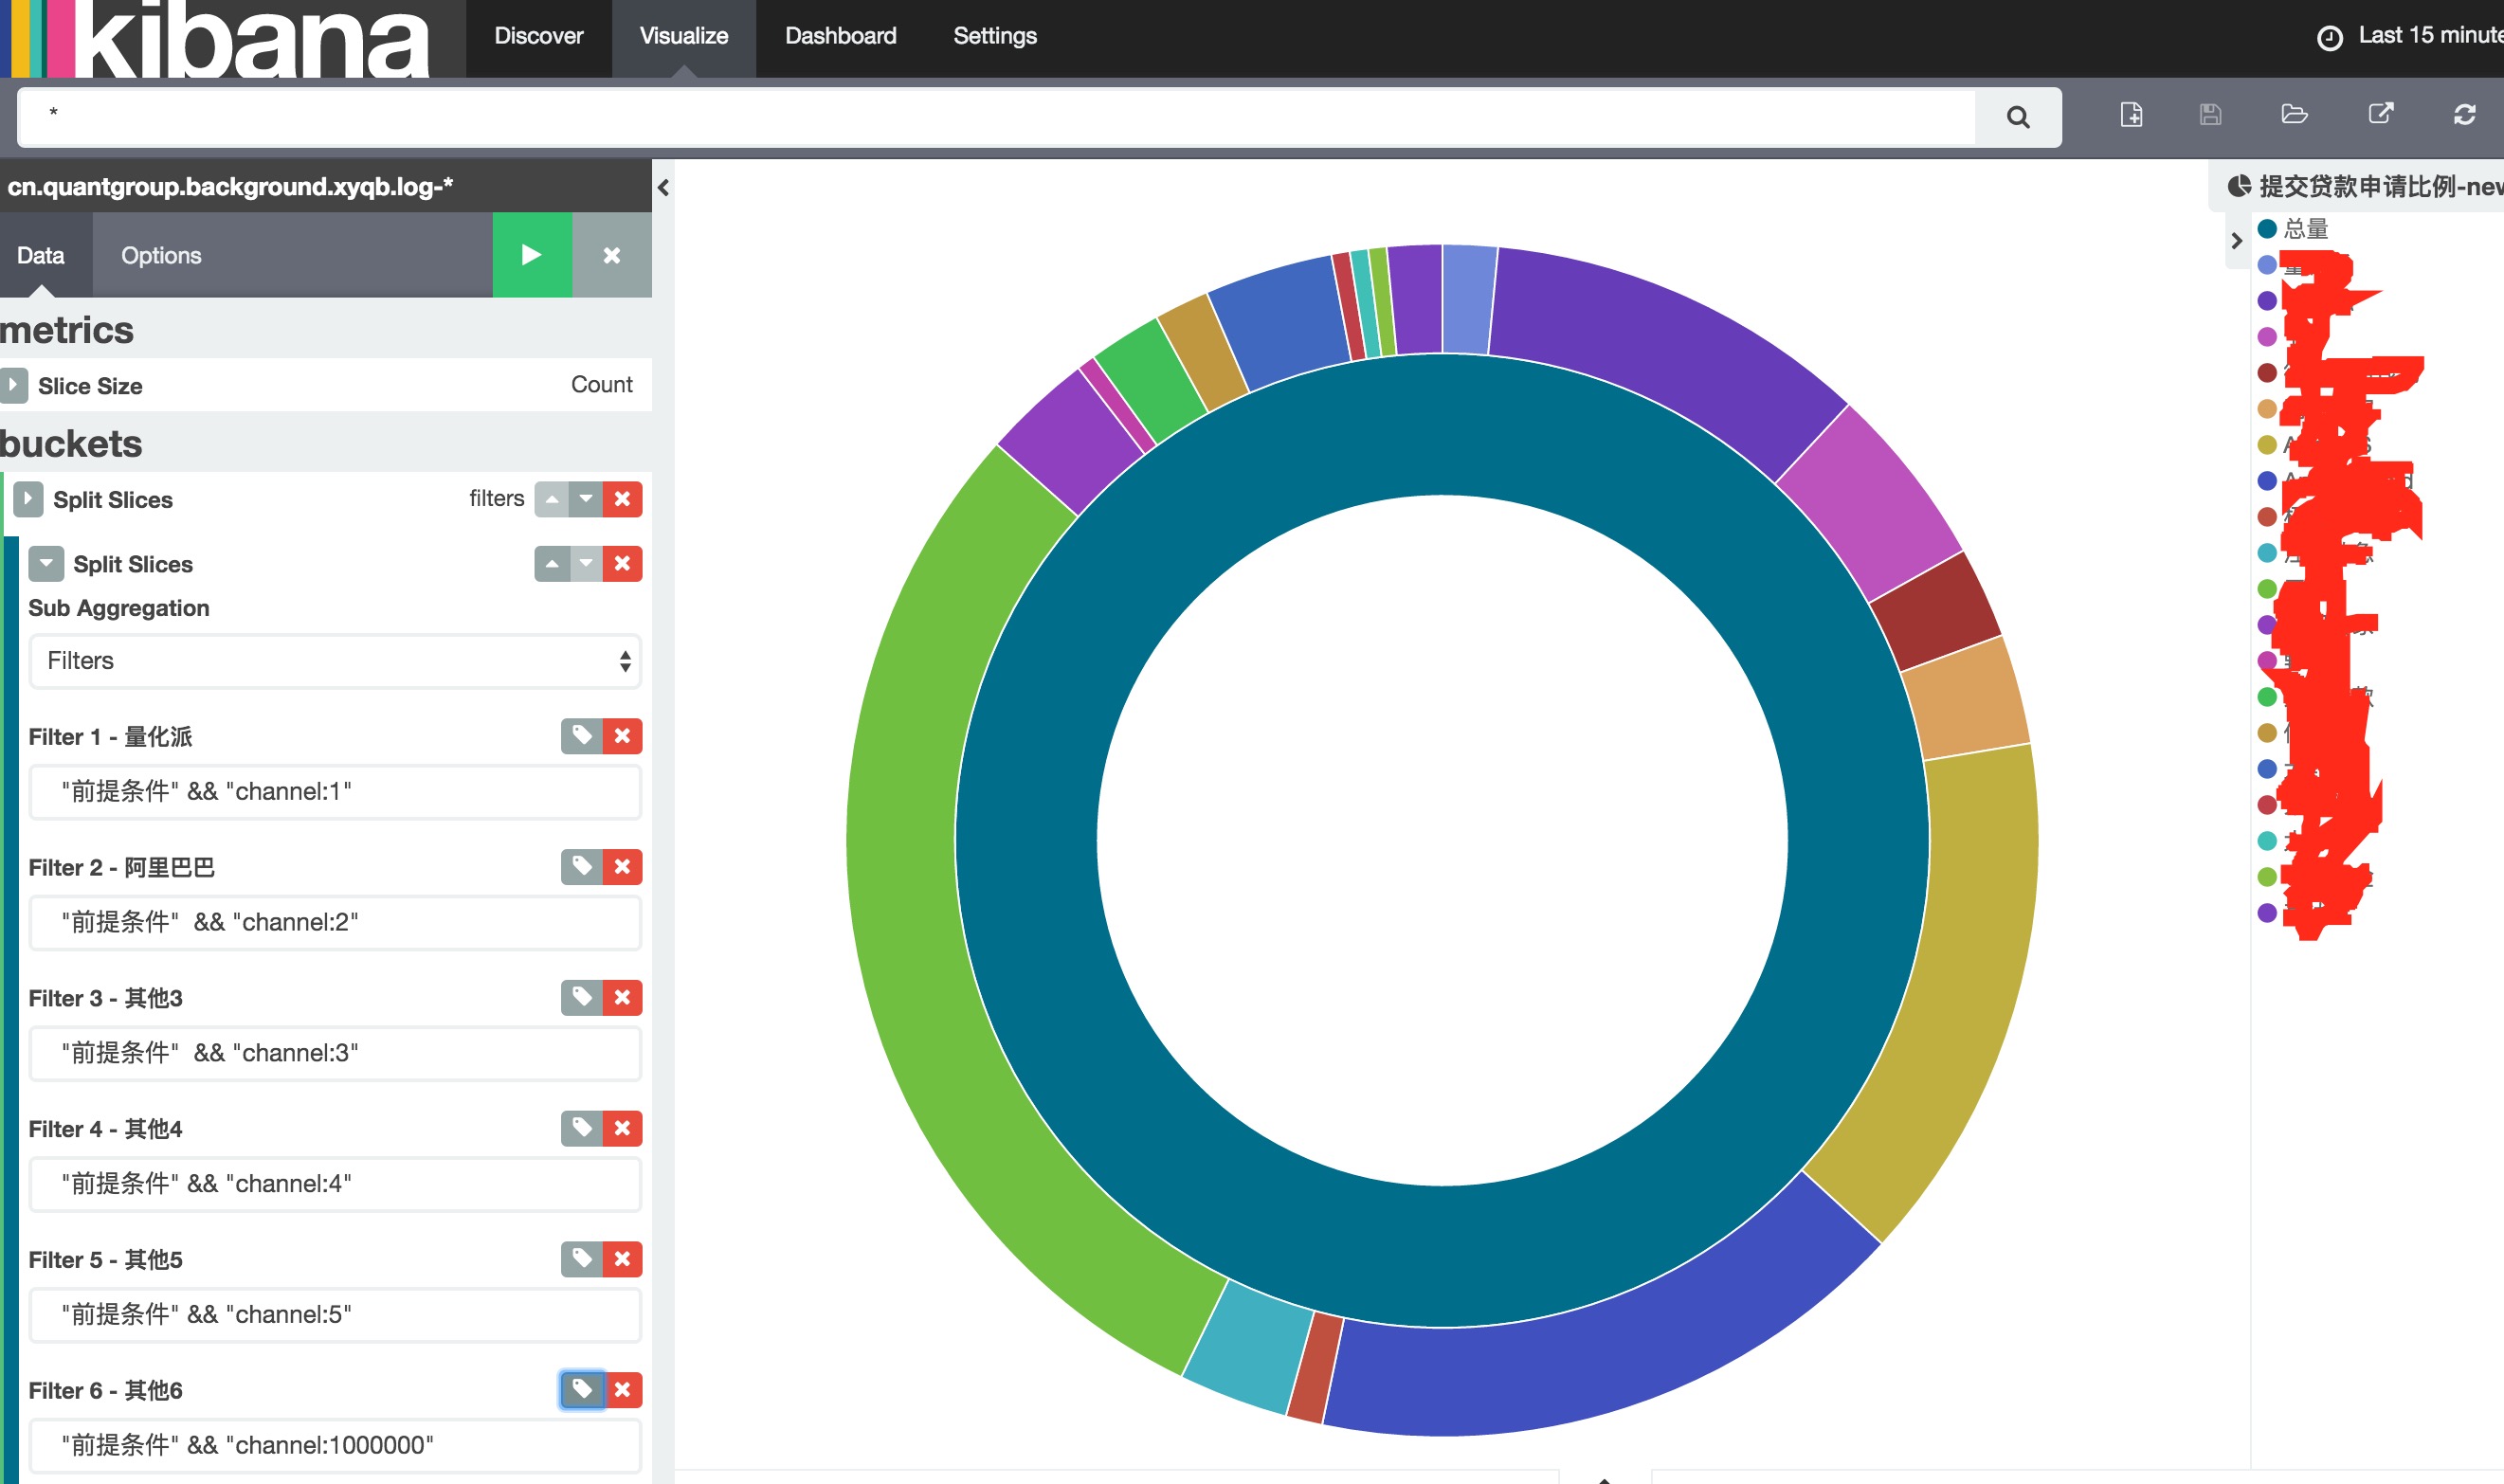Collapse the left sidebar with chevron arrow
Image resolution: width=2504 pixels, height=1484 pixels.
click(663, 188)
